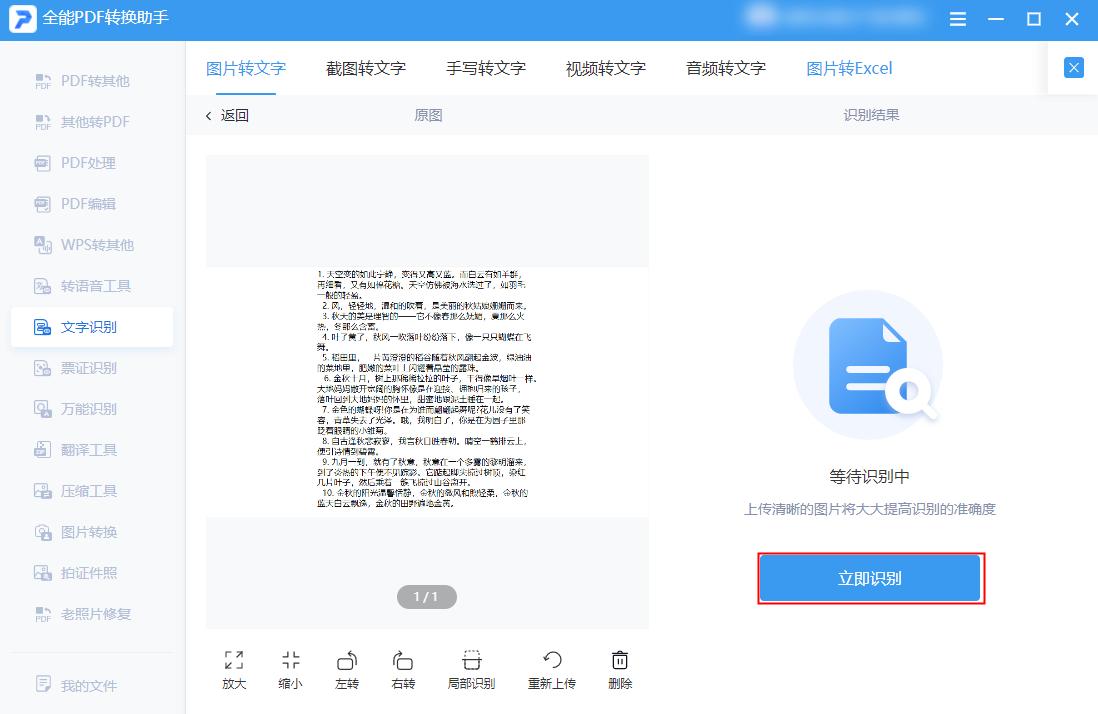Rotate the image left using 左转
The height and width of the screenshot is (714, 1098).
347,668
